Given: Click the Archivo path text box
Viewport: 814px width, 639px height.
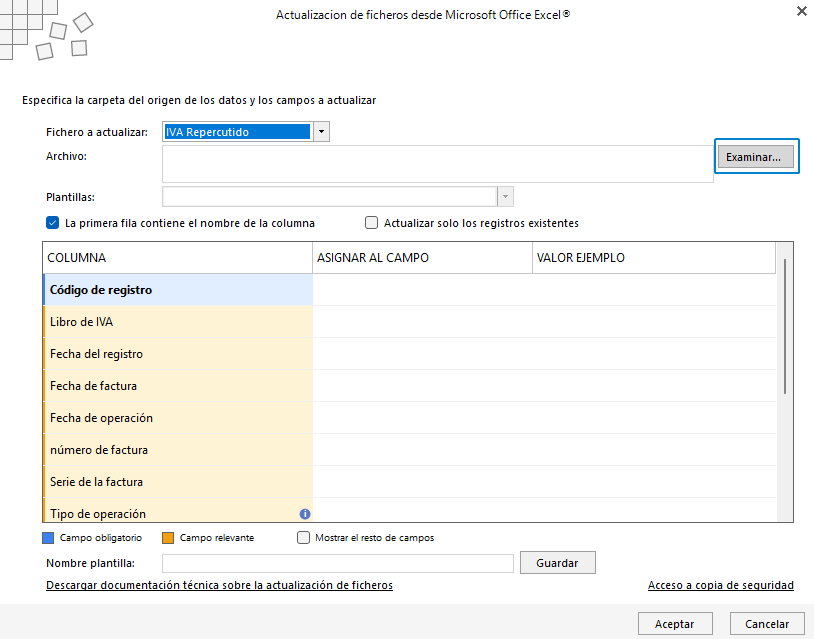Looking at the screenshot, I should coord(438,164).
